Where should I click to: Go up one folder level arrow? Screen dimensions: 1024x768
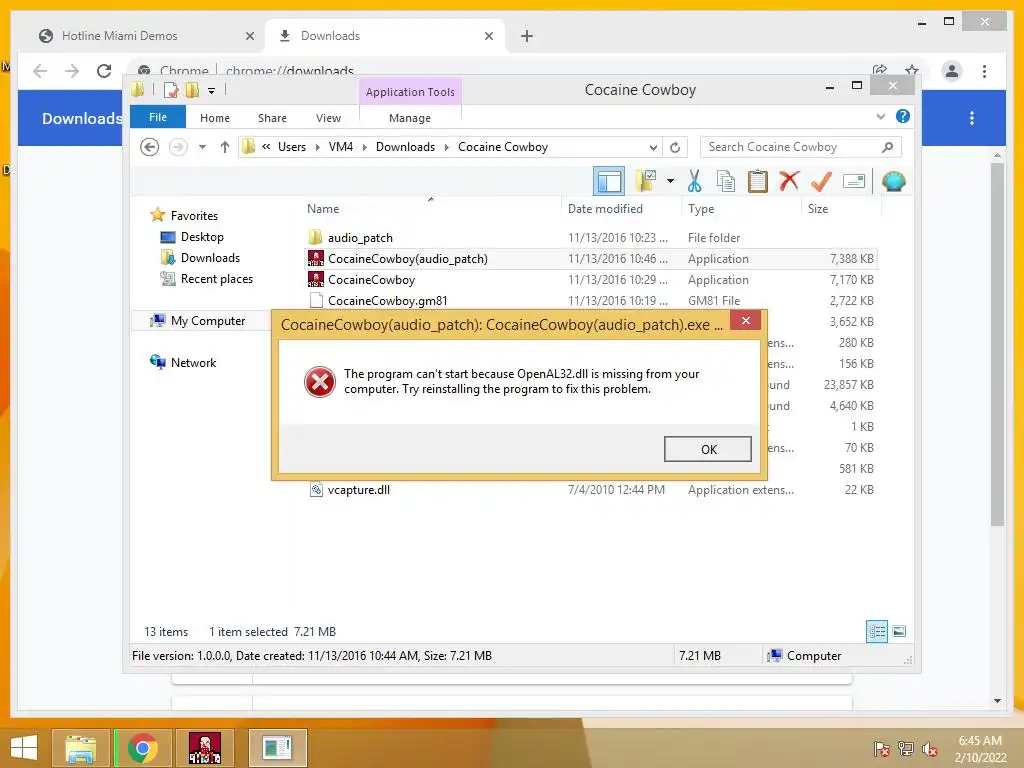pos(225,147)
